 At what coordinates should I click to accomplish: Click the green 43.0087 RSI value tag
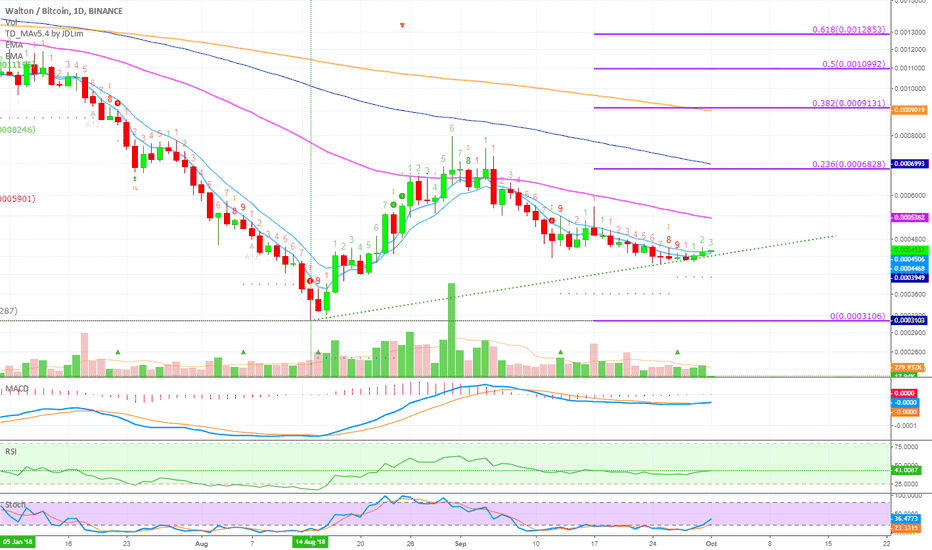907,470
